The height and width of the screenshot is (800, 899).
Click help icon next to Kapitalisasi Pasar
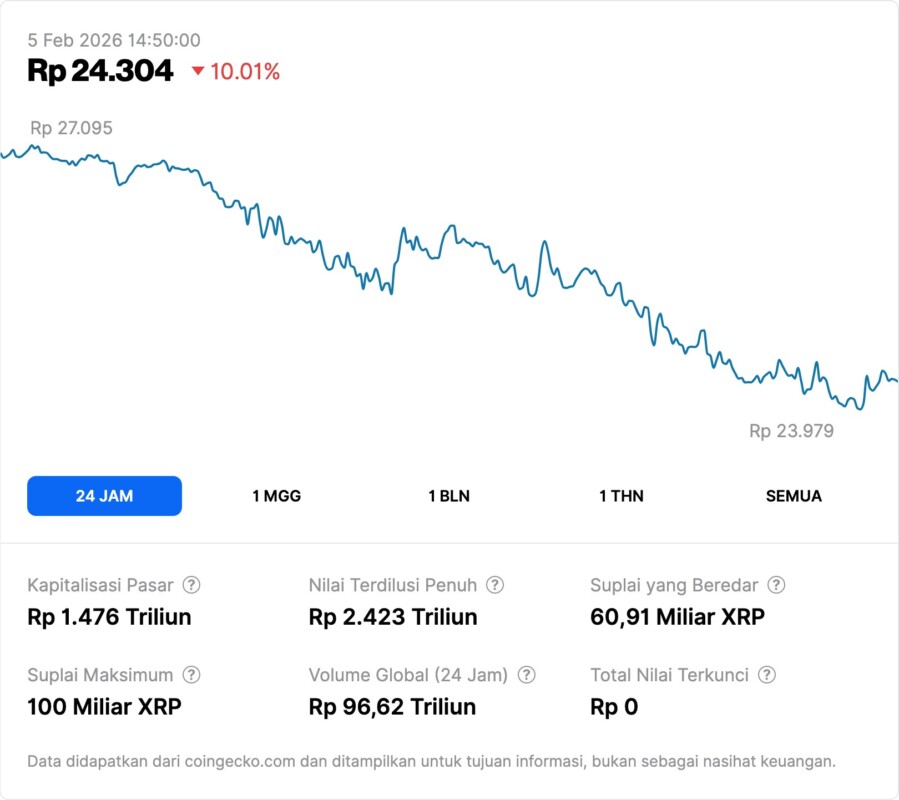point(191,585)
